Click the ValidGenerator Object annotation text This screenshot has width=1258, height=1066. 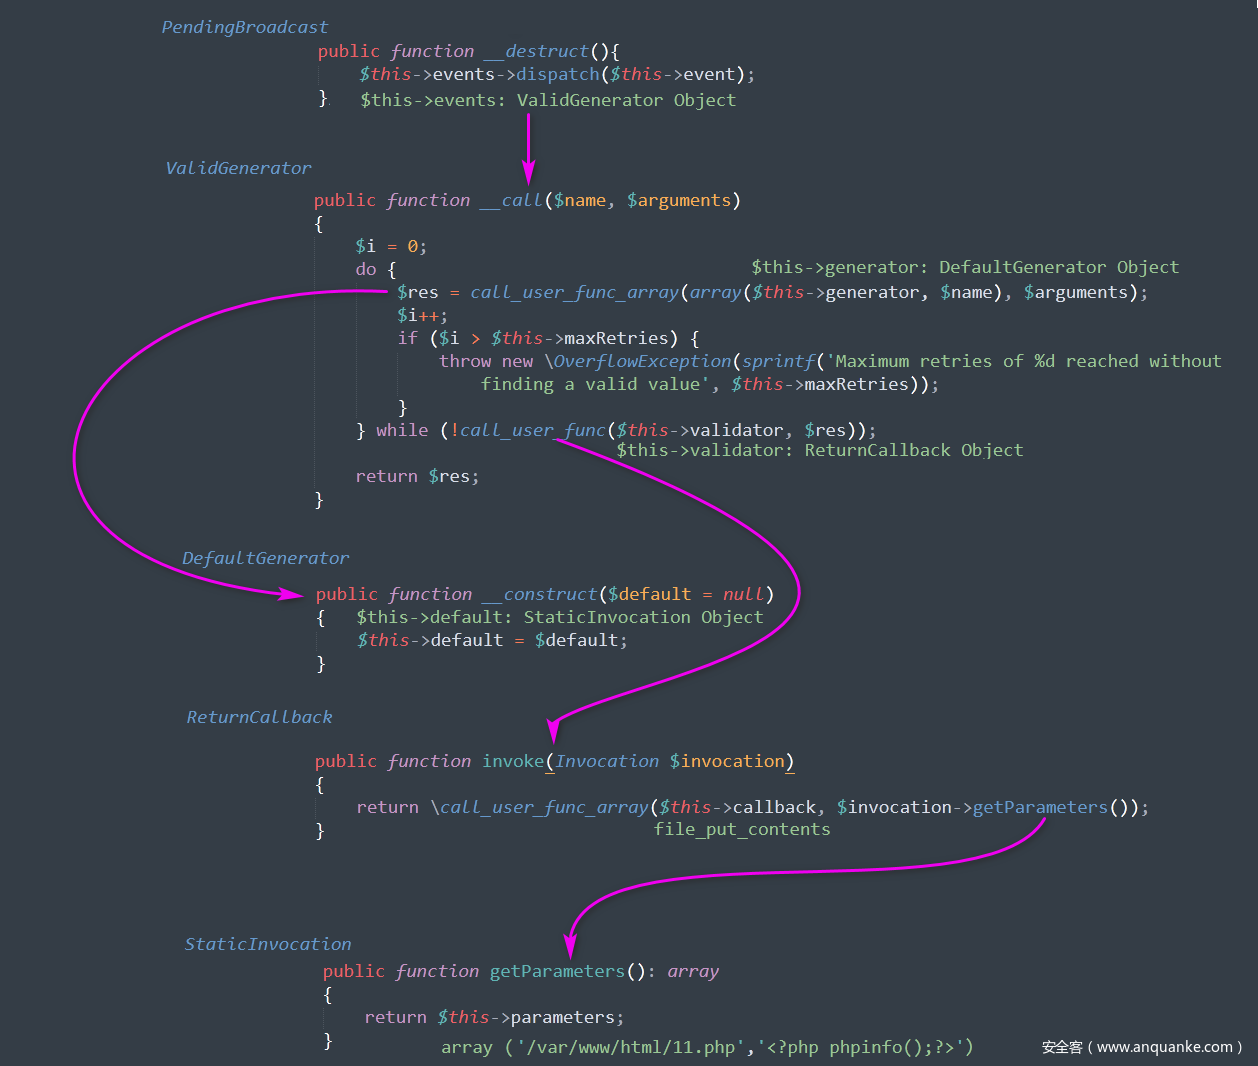point(625,100)
